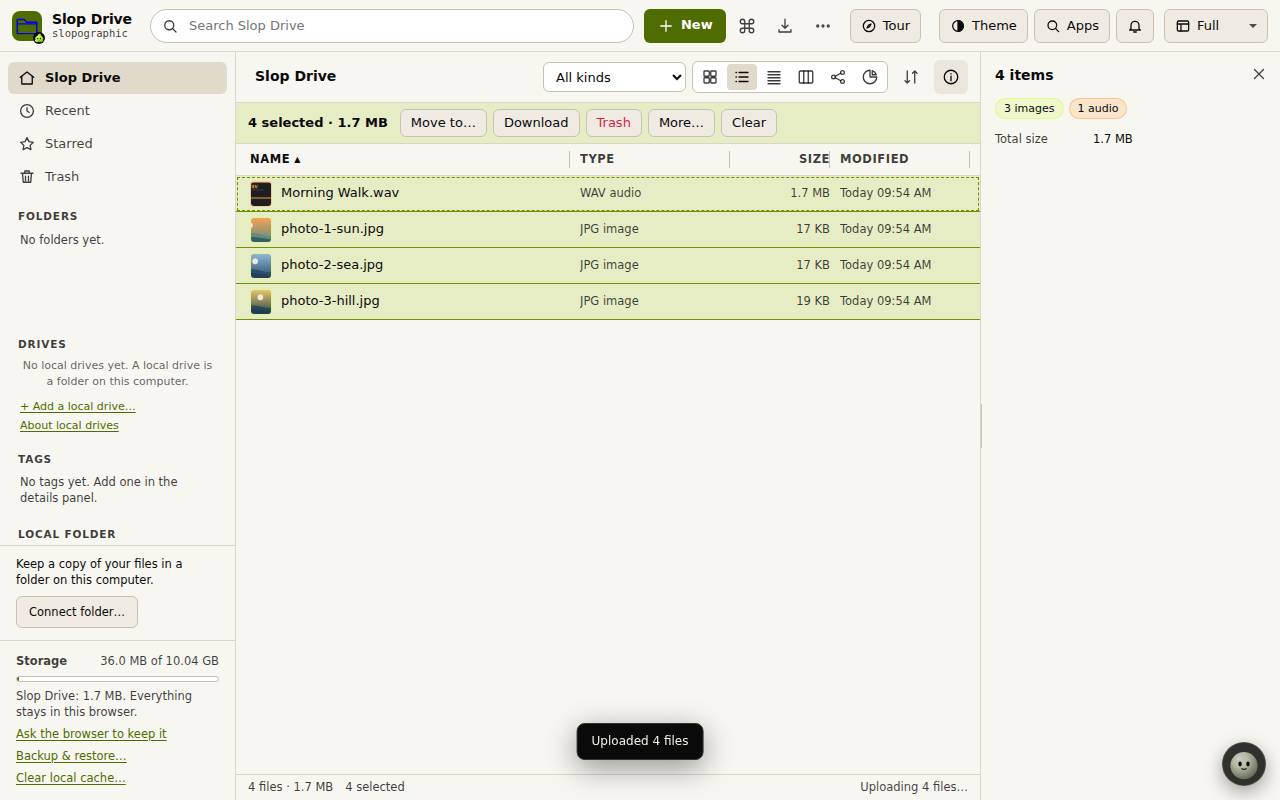Click the download icon in top bar

click(785, 26)
